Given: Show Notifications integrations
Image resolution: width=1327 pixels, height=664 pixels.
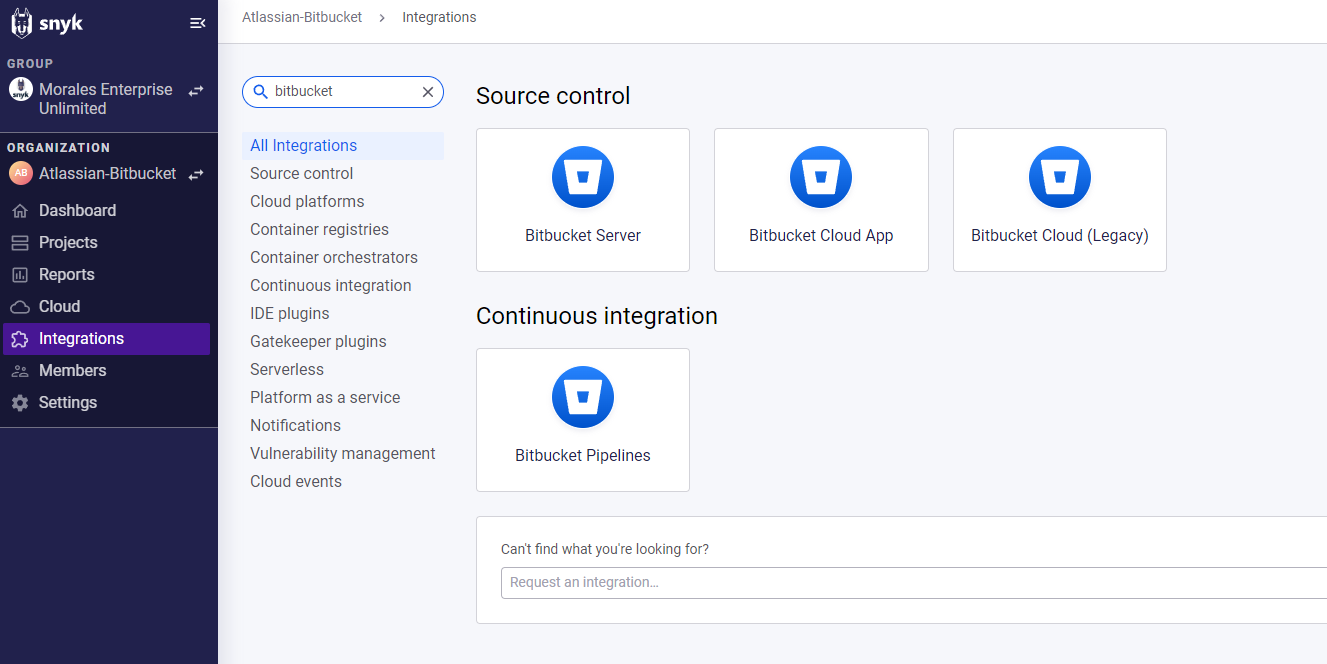Looking at the screenshot, I should pos(295,426).
